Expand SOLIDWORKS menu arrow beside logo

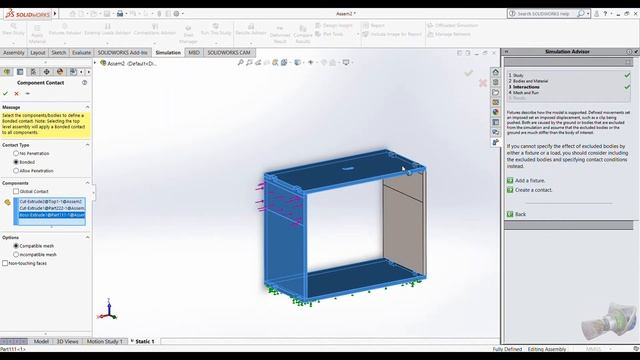click(55, 13)
